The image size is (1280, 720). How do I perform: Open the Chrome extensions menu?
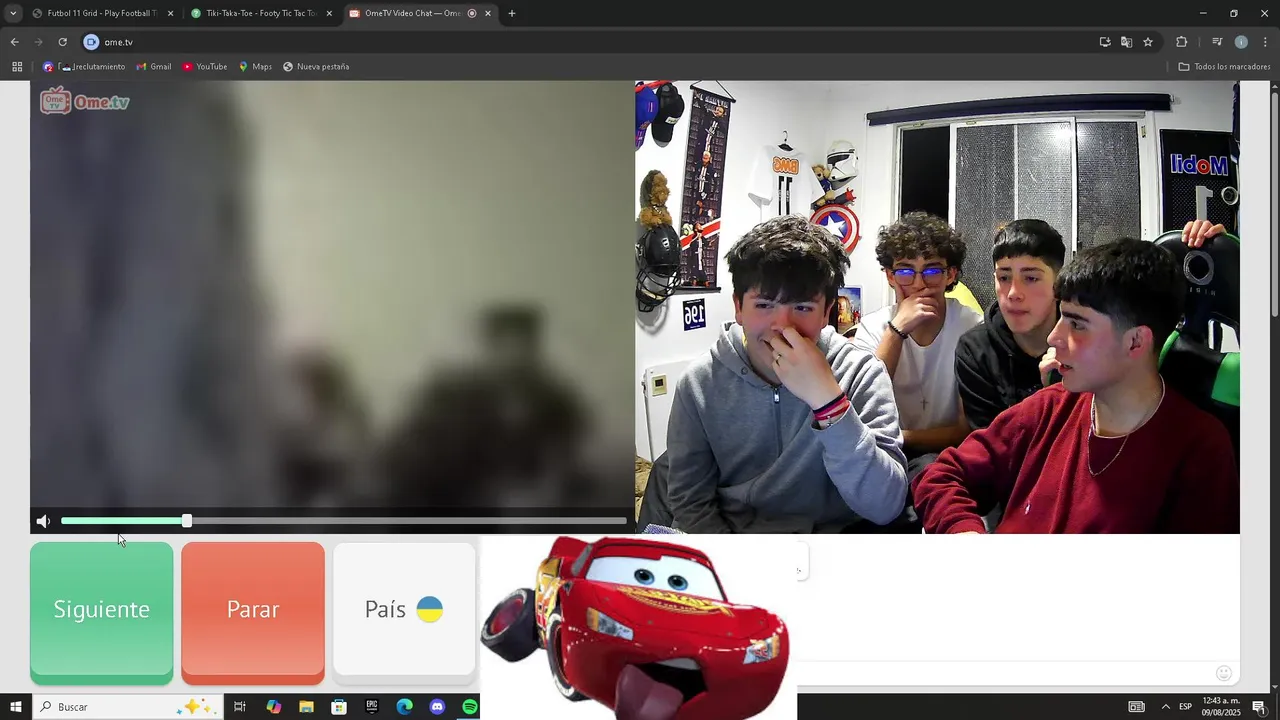[1181, 42]
